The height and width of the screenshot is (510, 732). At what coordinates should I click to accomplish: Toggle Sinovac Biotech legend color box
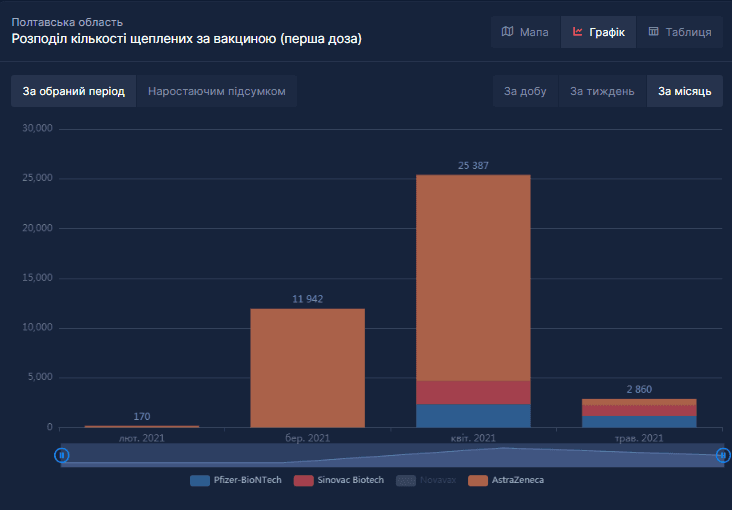303,481
